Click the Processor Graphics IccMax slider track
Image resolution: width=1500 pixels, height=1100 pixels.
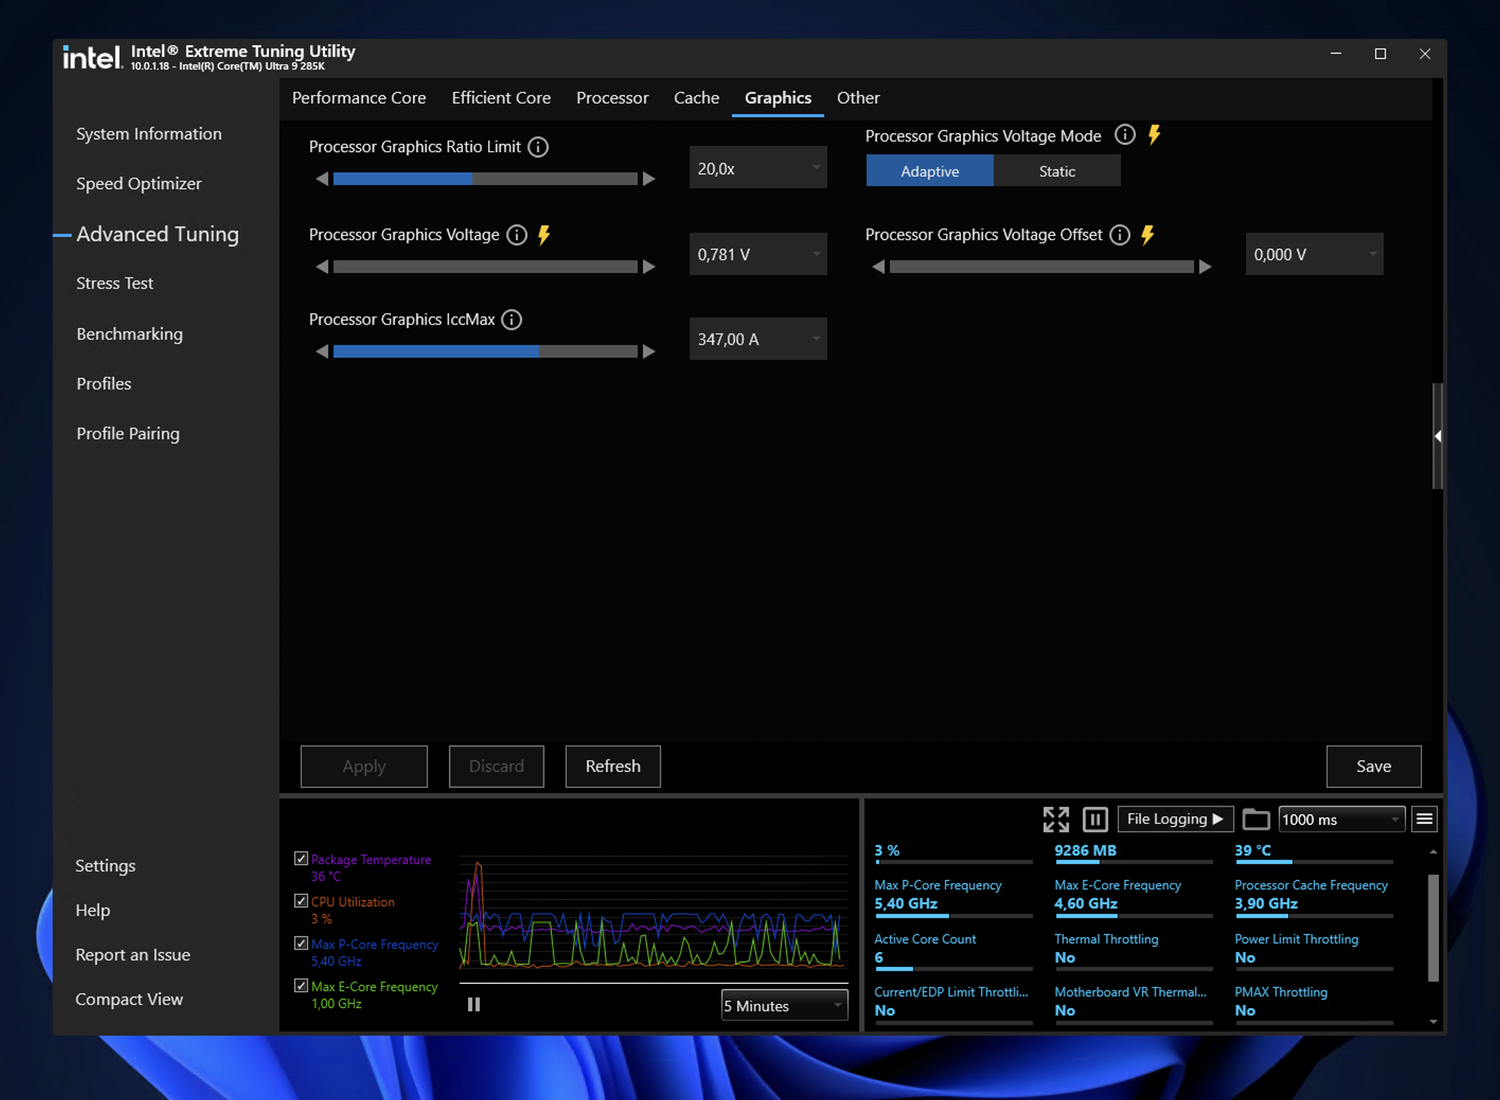coord(485,352)
